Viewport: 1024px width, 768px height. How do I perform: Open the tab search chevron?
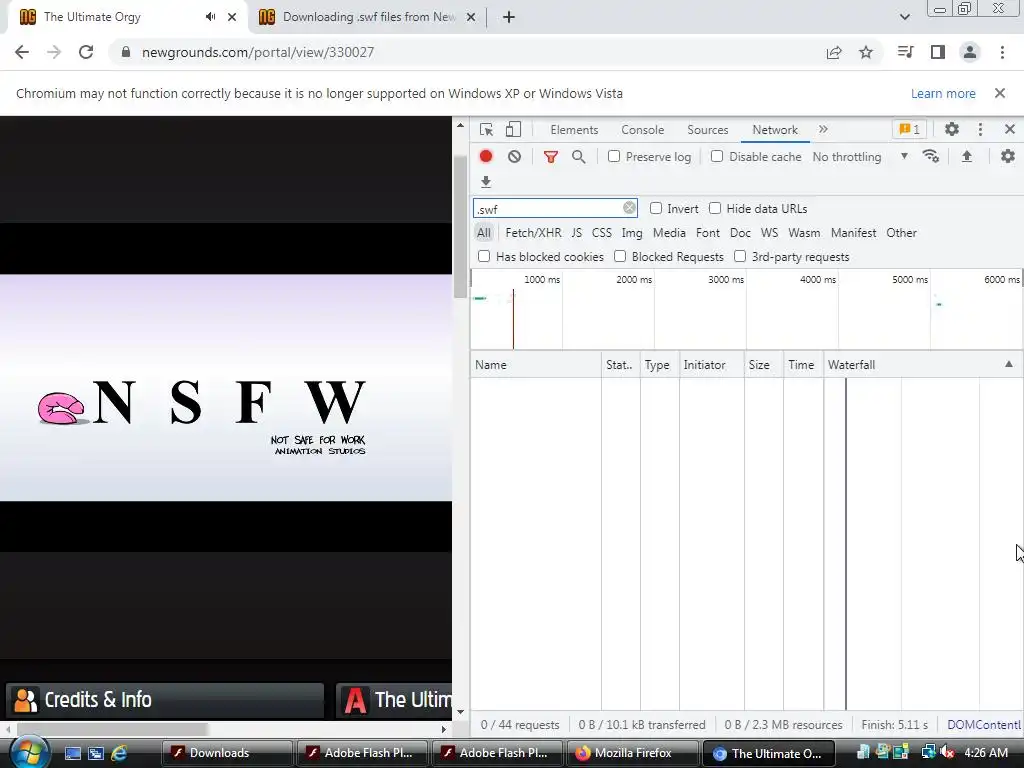[x=904, y=17]
